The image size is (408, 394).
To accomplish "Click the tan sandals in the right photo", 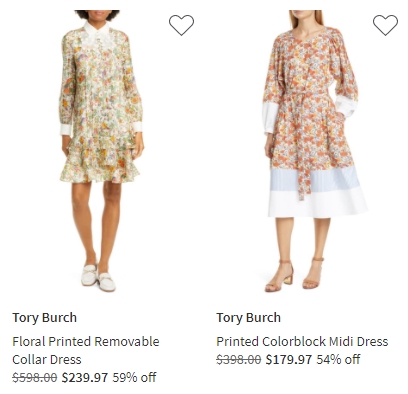I will tap(295, 274).
